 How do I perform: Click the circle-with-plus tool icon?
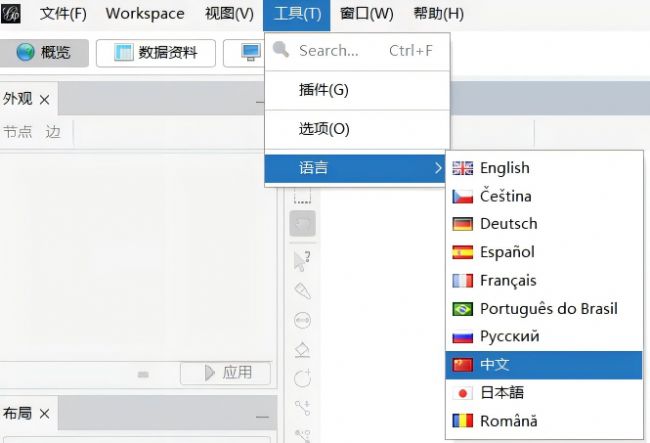(x=303, y=378)
